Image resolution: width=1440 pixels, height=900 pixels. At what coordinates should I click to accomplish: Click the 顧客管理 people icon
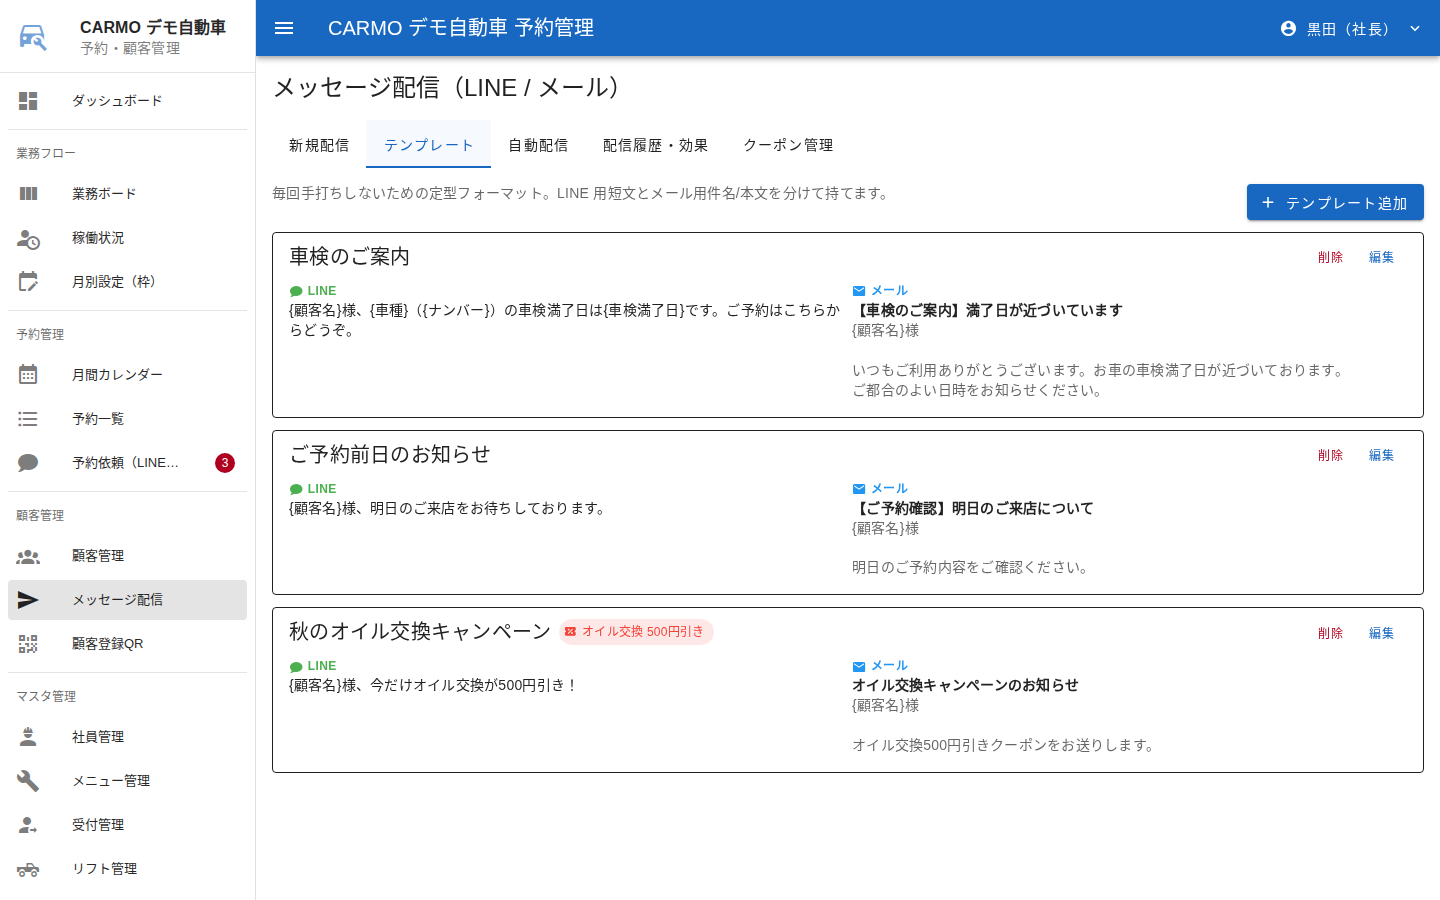pyautogui.click(x=28, y=556)
